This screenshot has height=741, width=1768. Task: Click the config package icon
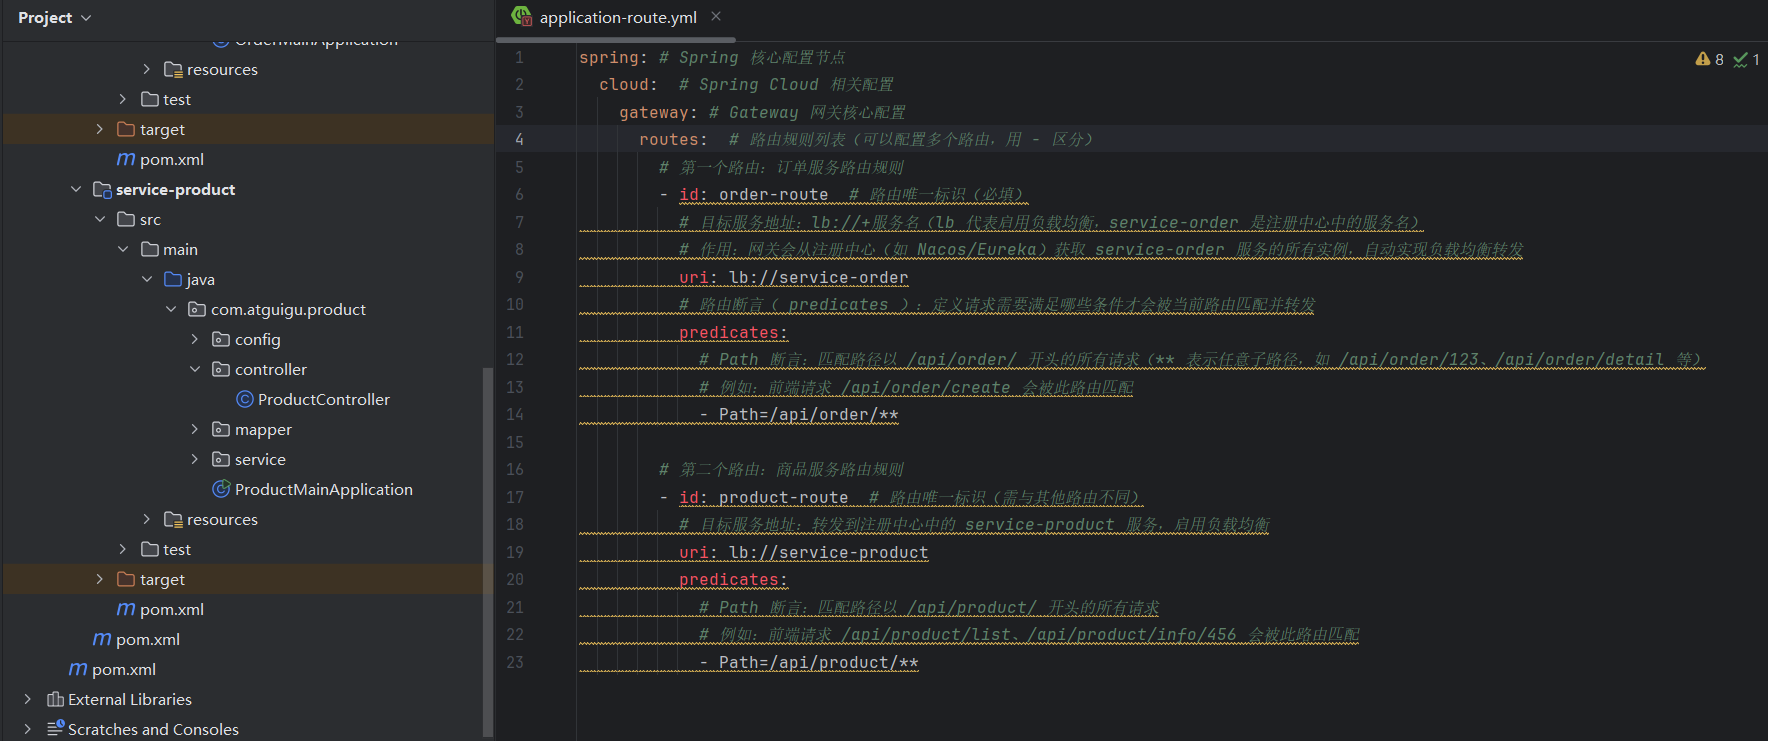(x=221, y=339)
